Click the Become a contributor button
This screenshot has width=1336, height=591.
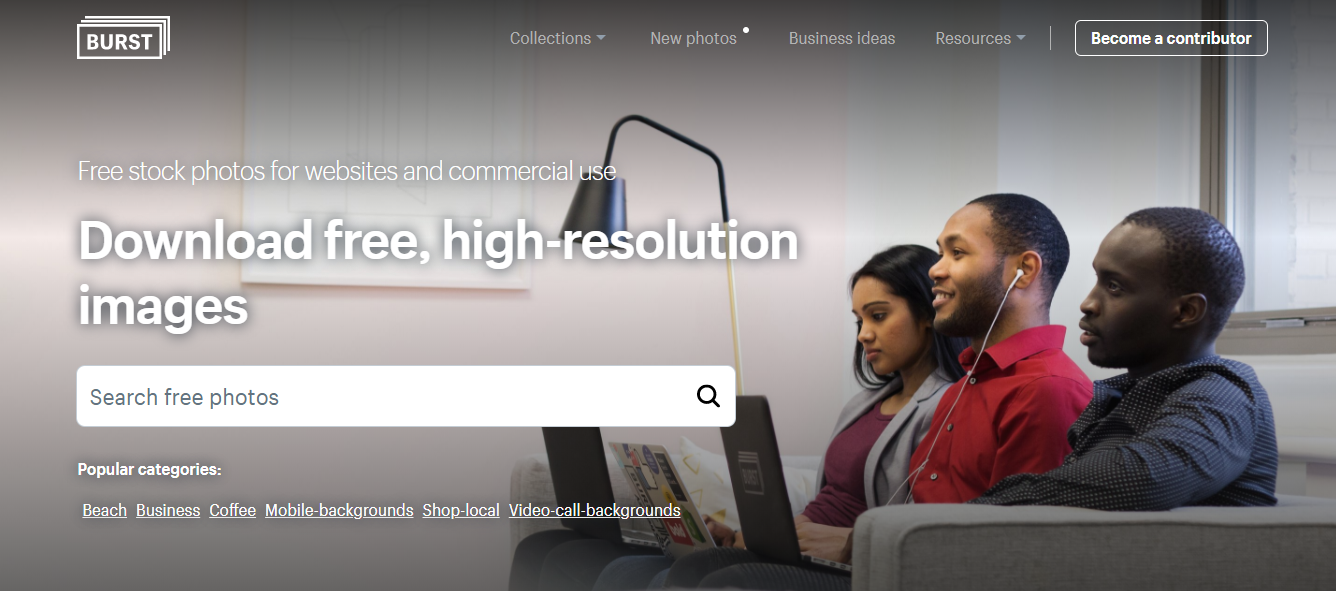(1171, 38)
